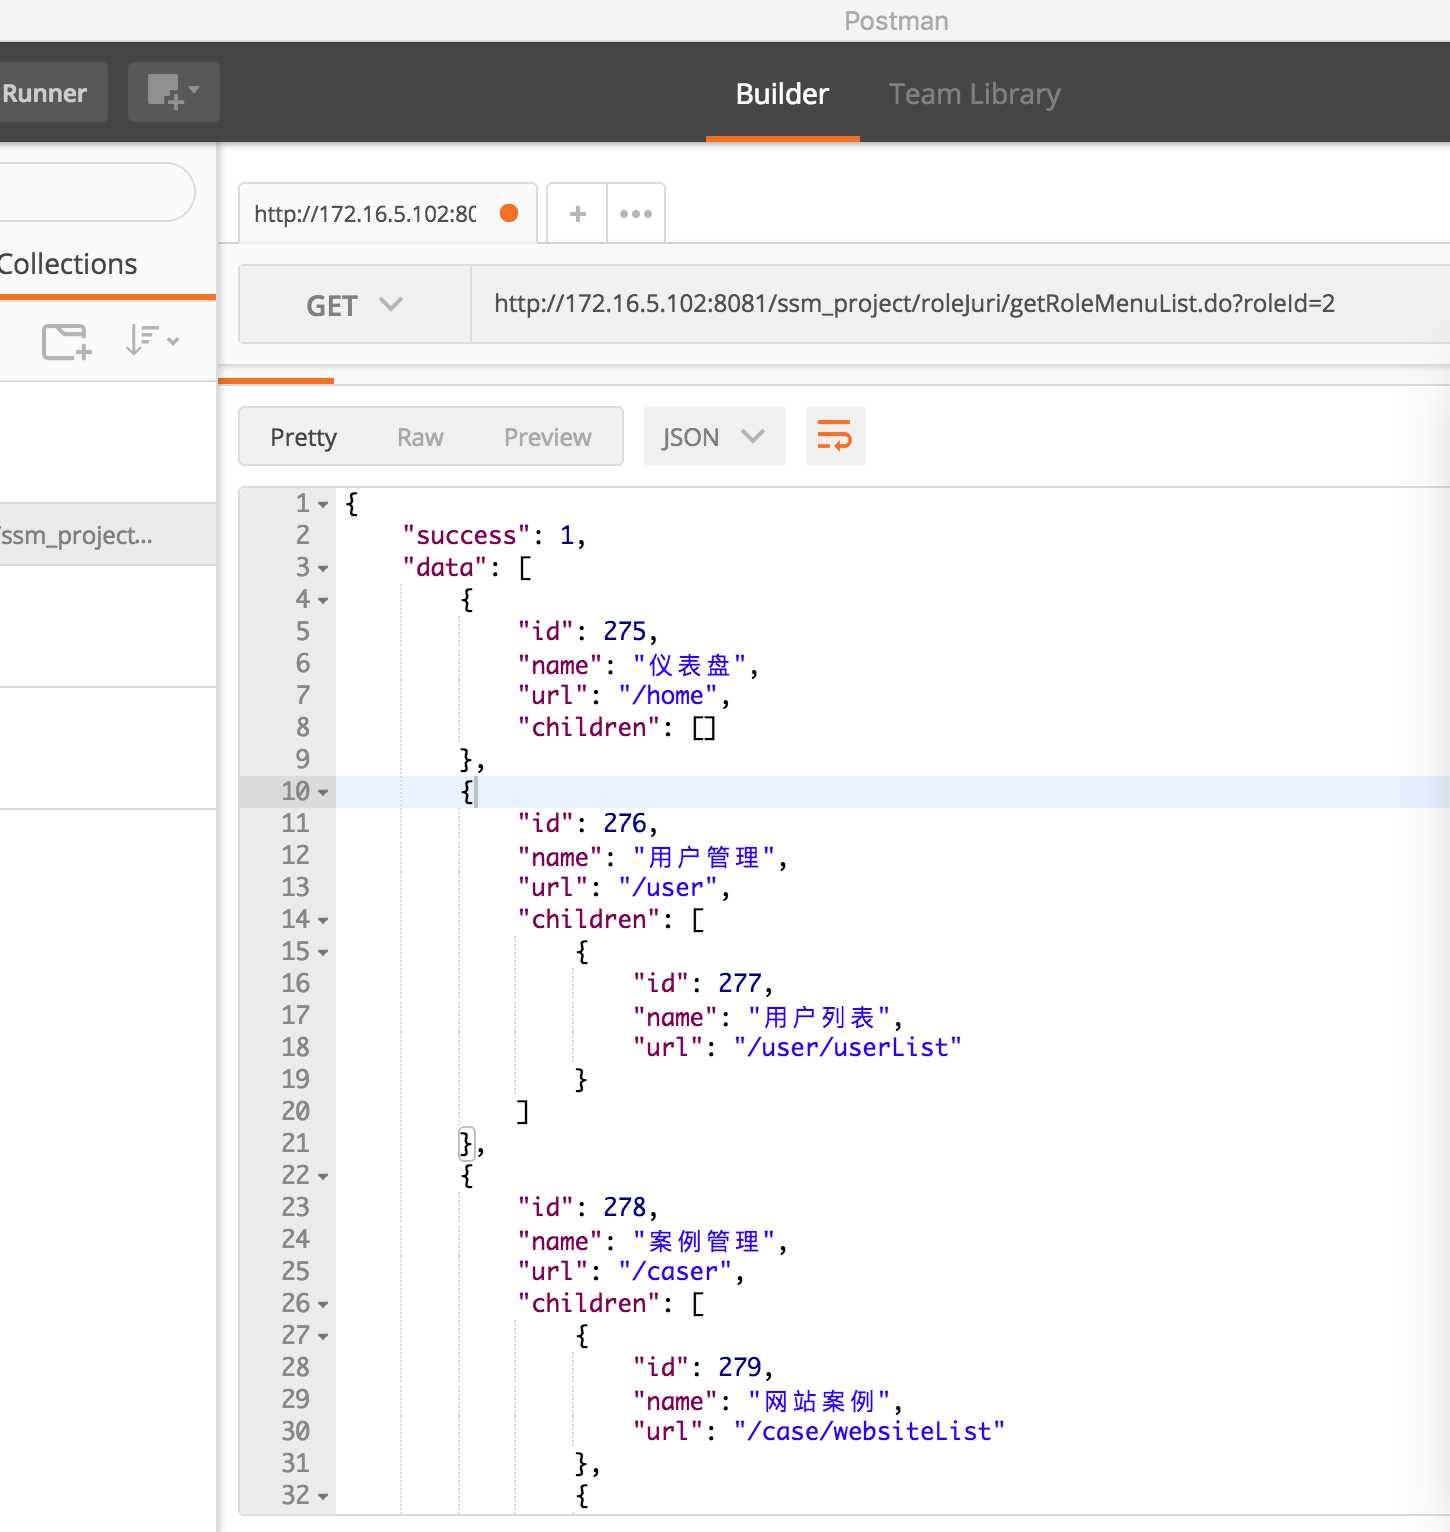Click the name value "用户管理"

tap(704, 857)
